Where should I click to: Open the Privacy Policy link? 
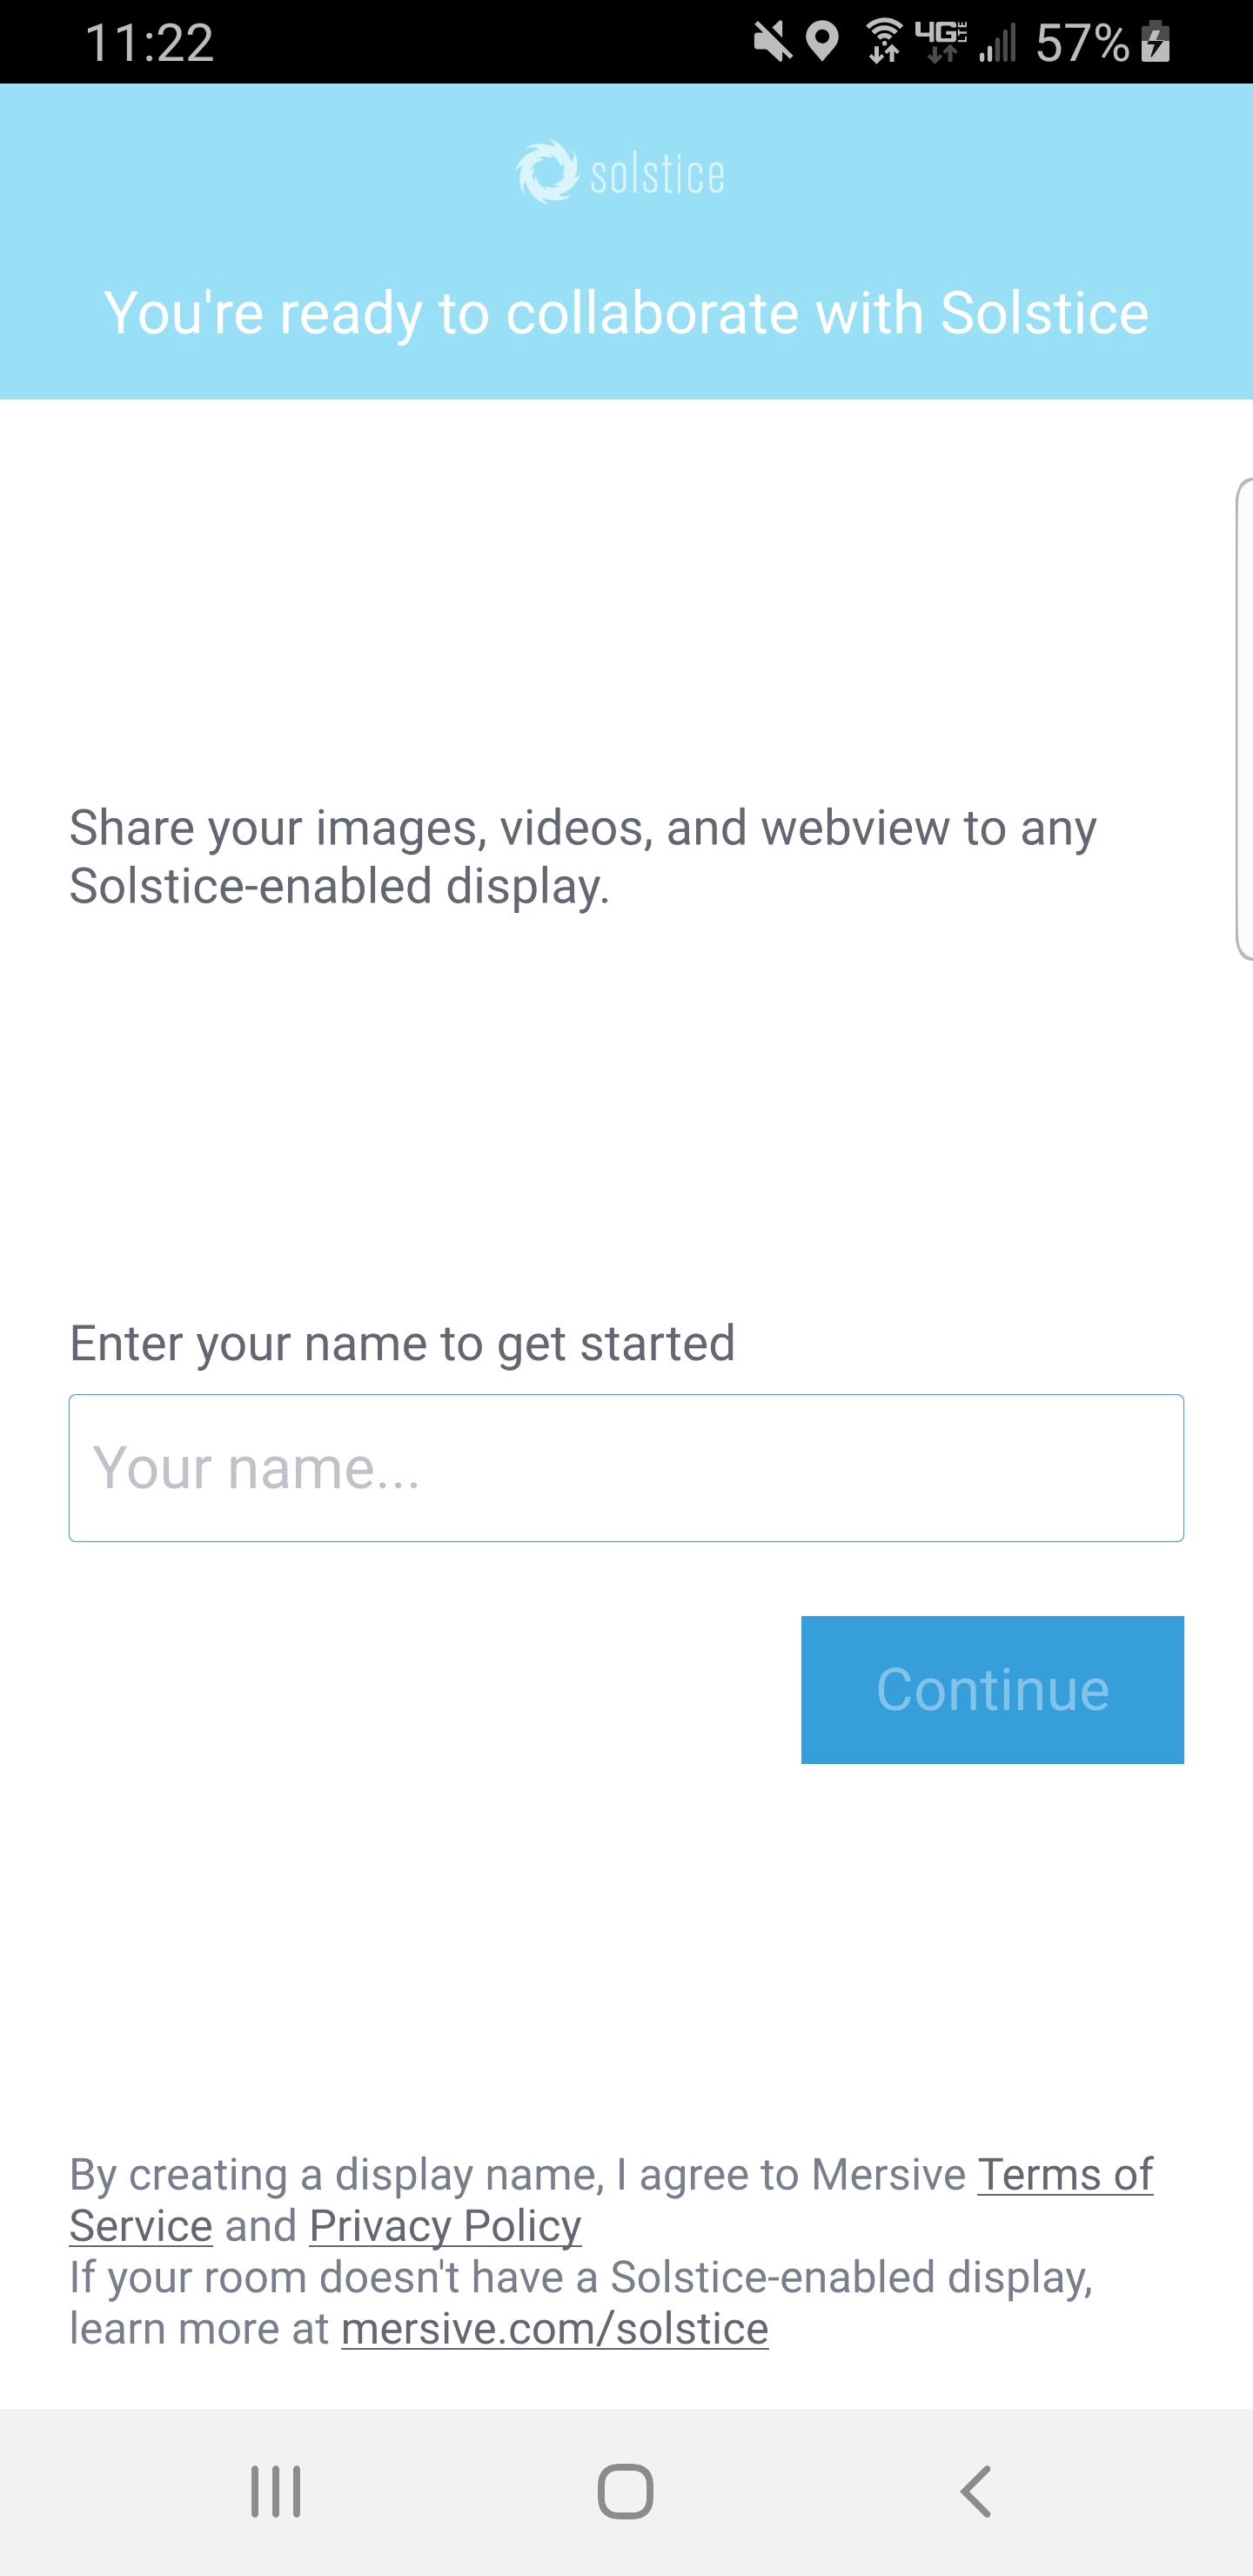[445, 2226]
